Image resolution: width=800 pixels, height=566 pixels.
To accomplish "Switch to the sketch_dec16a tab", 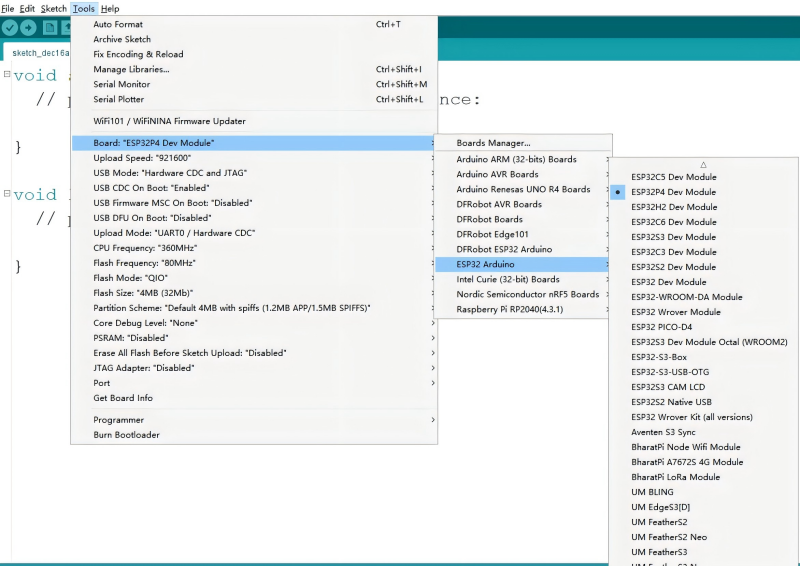I will (40, 53).
